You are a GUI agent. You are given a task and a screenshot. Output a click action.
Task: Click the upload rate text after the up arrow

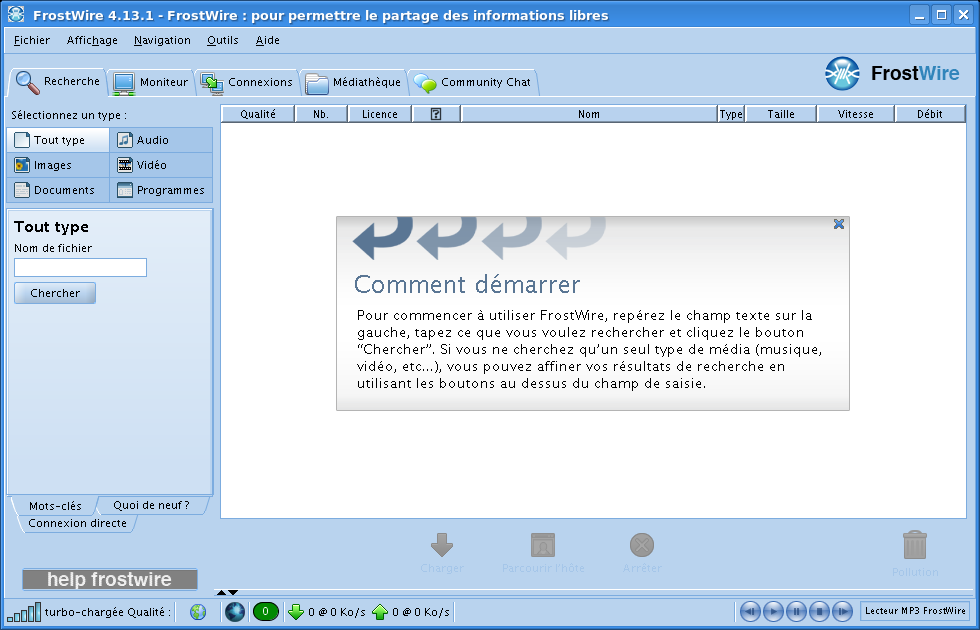click(421, 612)
